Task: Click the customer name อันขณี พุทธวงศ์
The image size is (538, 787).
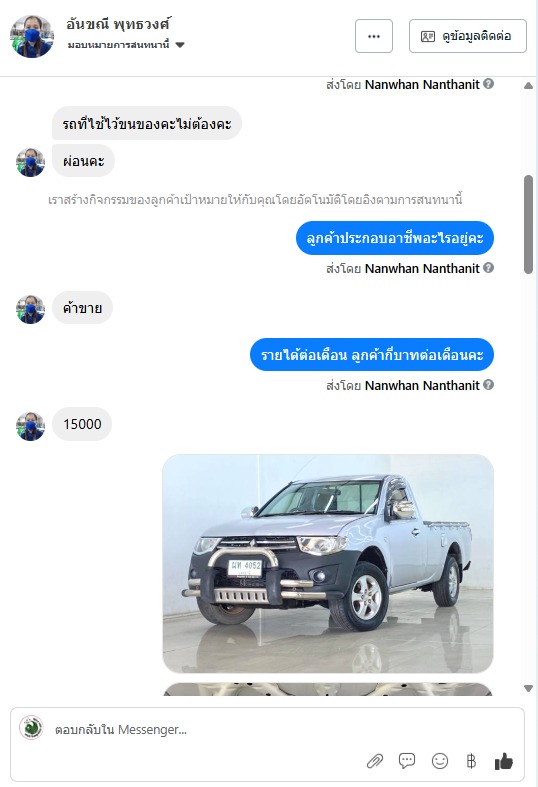Action: click(118, 24)
